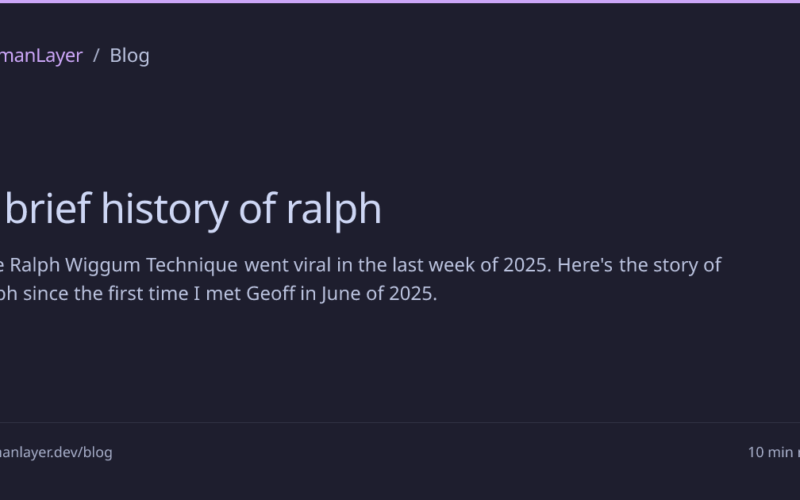Click the word "of" in the headline
This screenshot has width=800, height=500.
[259, 209]
